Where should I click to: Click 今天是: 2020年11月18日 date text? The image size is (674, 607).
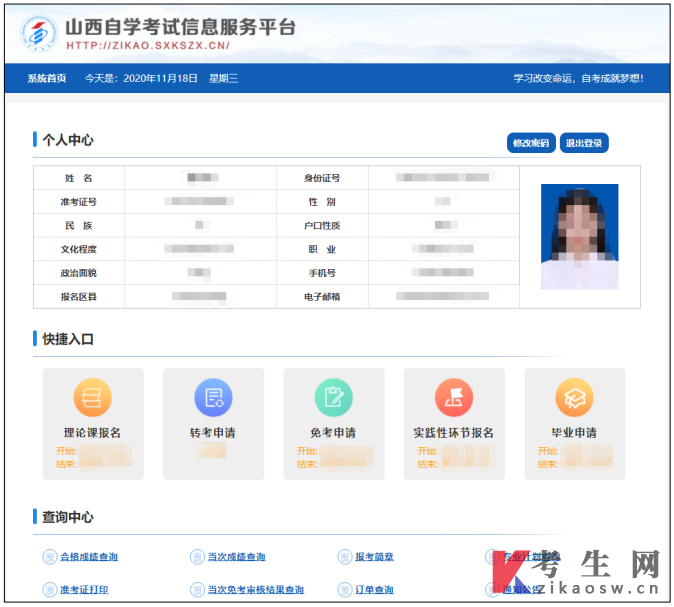pyautogui.click(x=141, y=78)
